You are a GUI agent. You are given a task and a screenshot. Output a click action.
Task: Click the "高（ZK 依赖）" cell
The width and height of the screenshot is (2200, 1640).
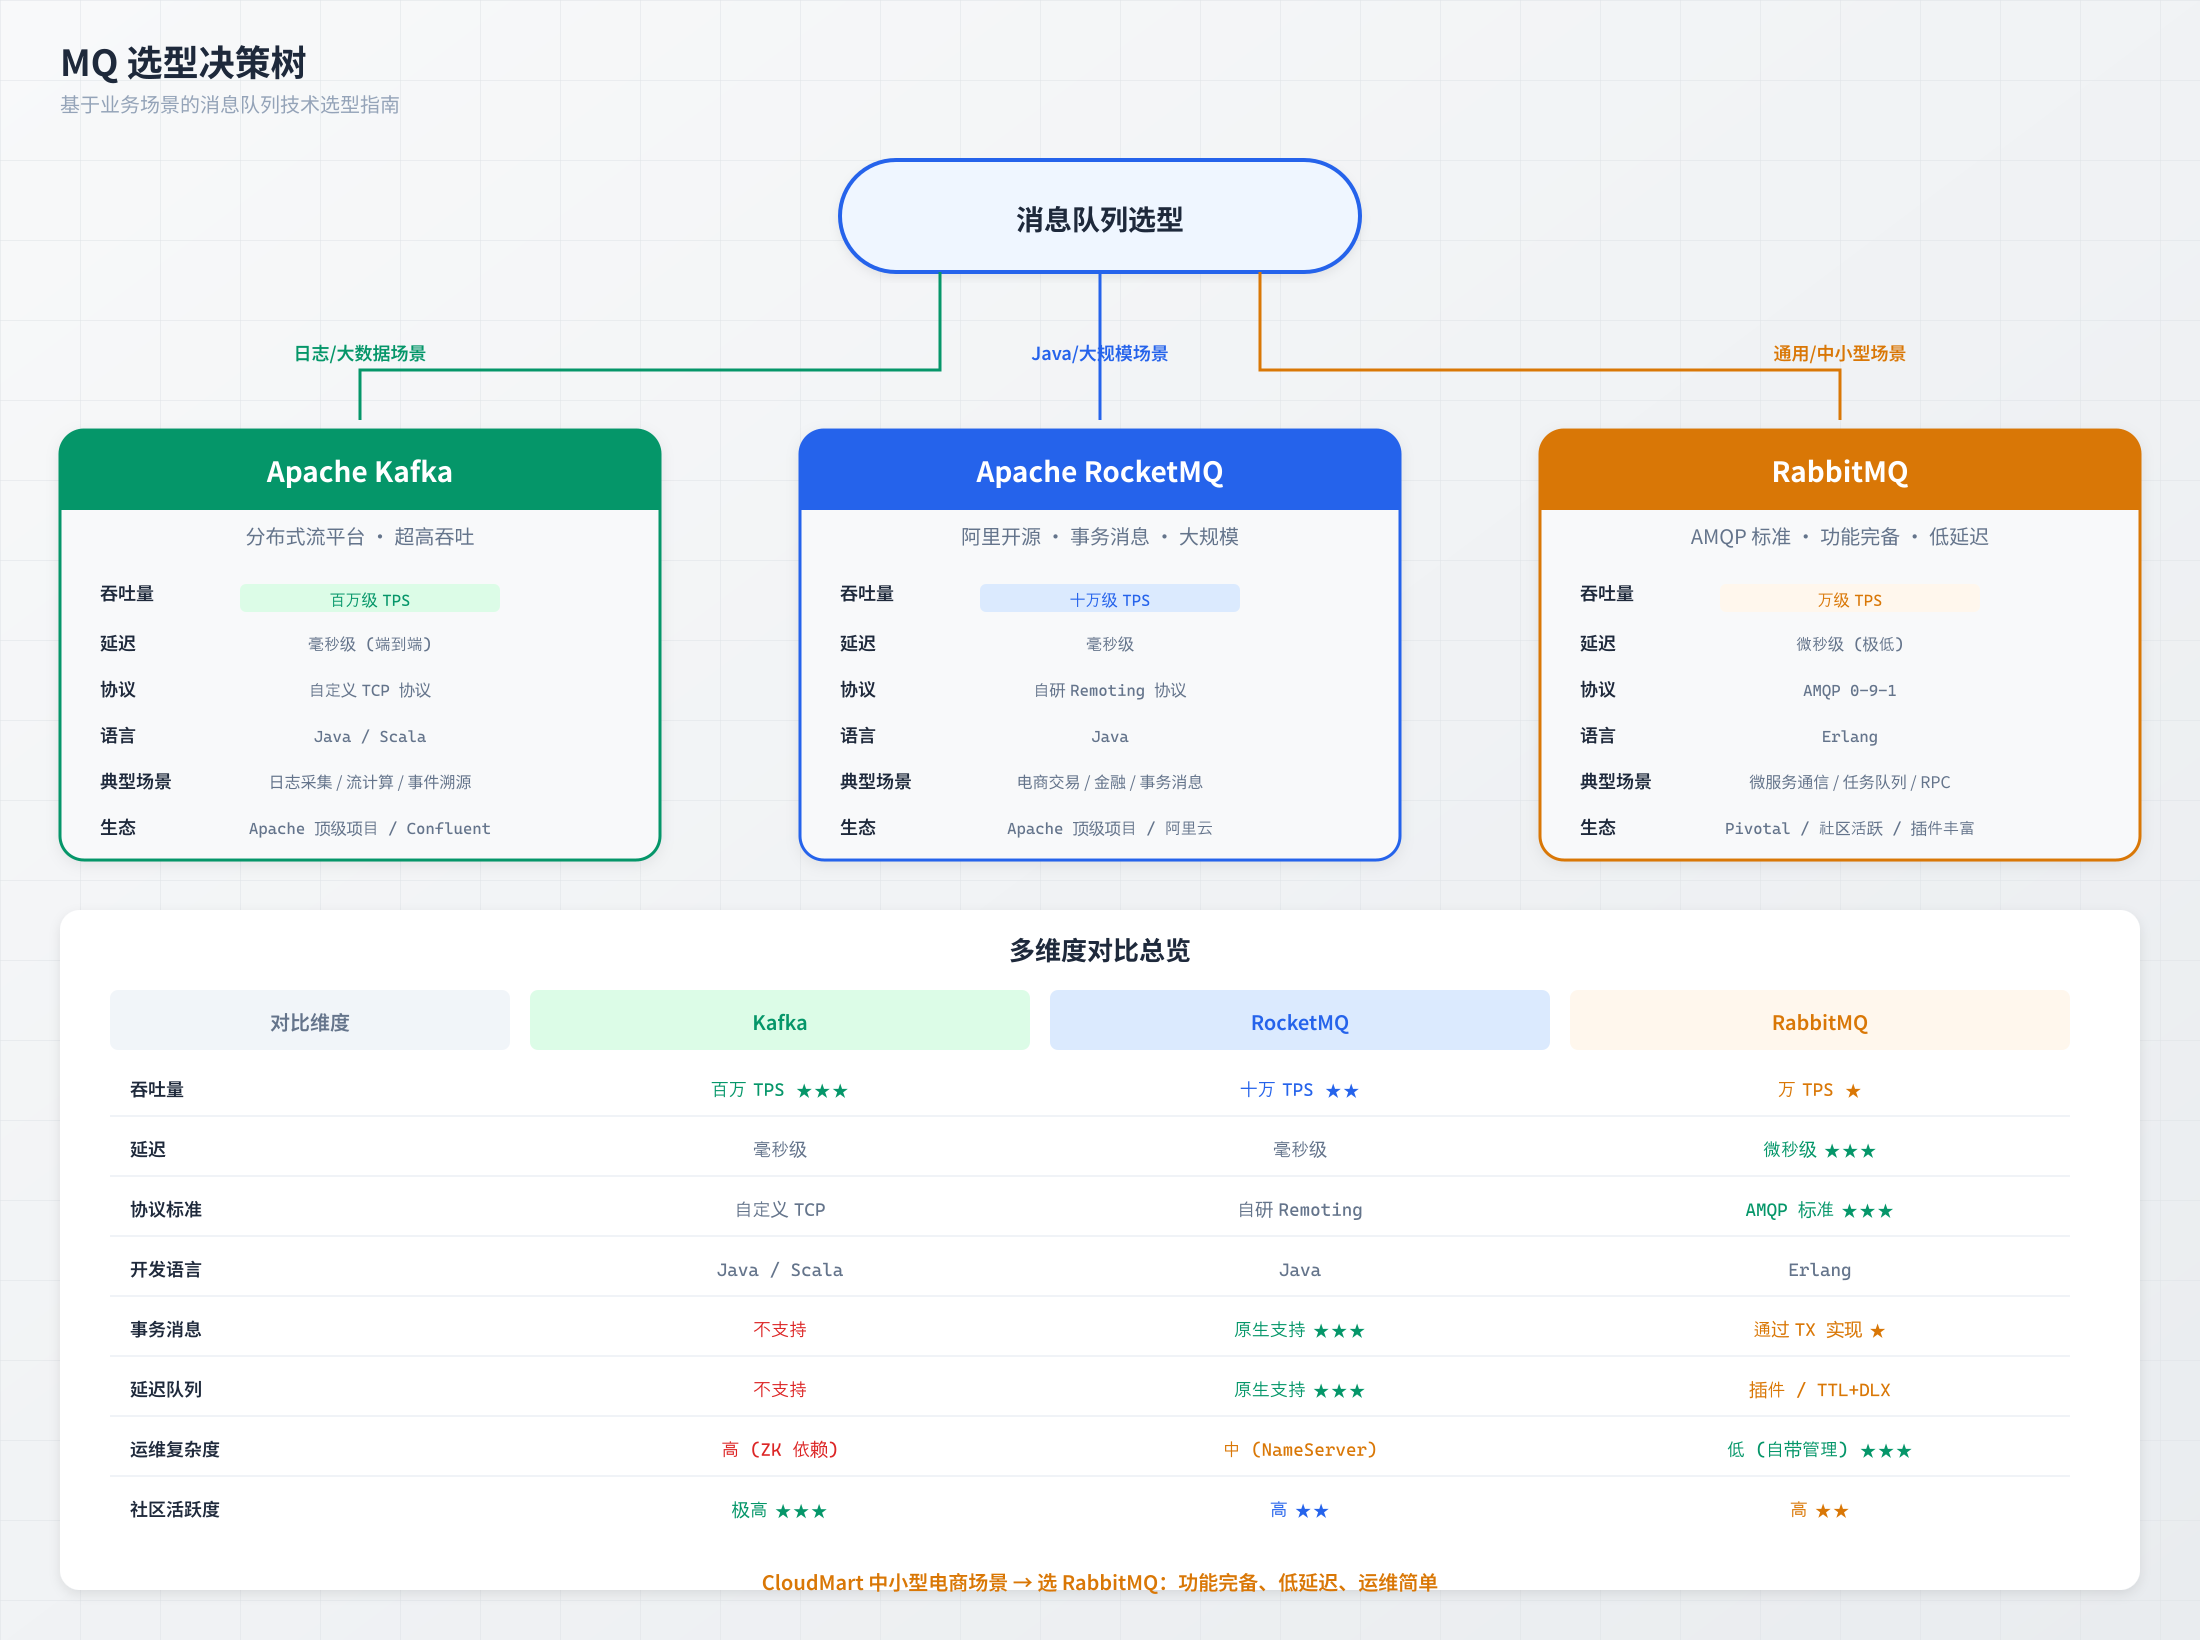pyautogui.click(x=780, y=1450)
